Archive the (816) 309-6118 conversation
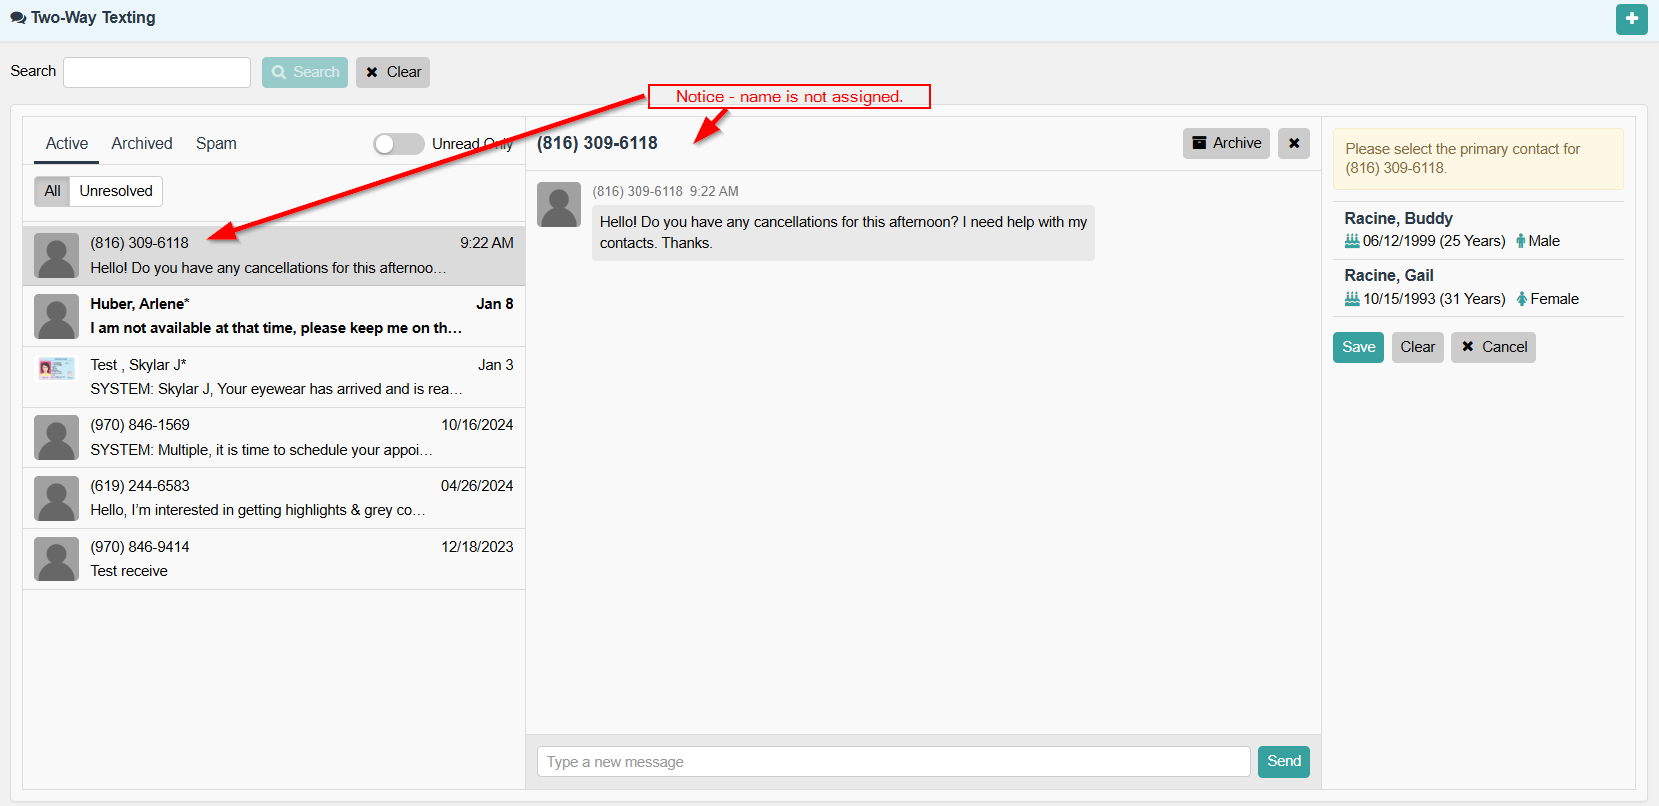 [x=1226, y=143]
